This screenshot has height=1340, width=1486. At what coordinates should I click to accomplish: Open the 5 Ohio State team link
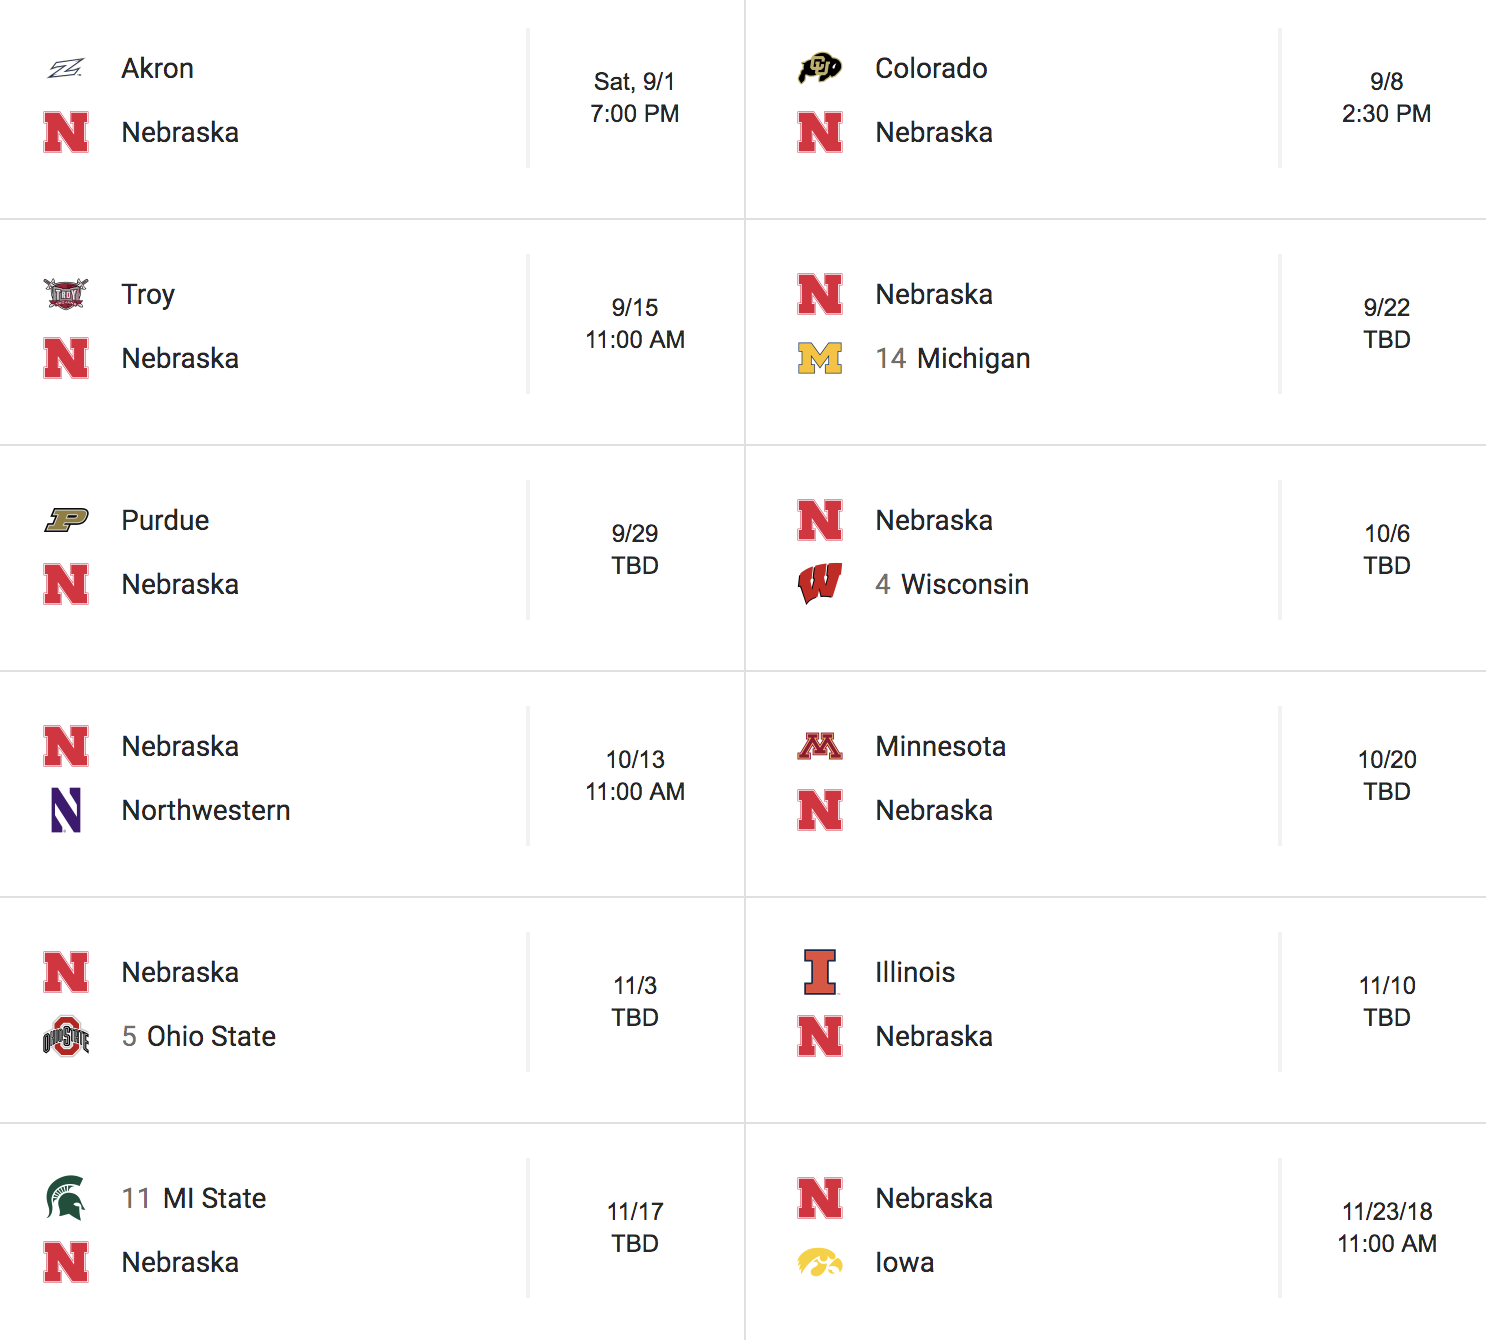pyautogui.click(x=199, y=1036)
